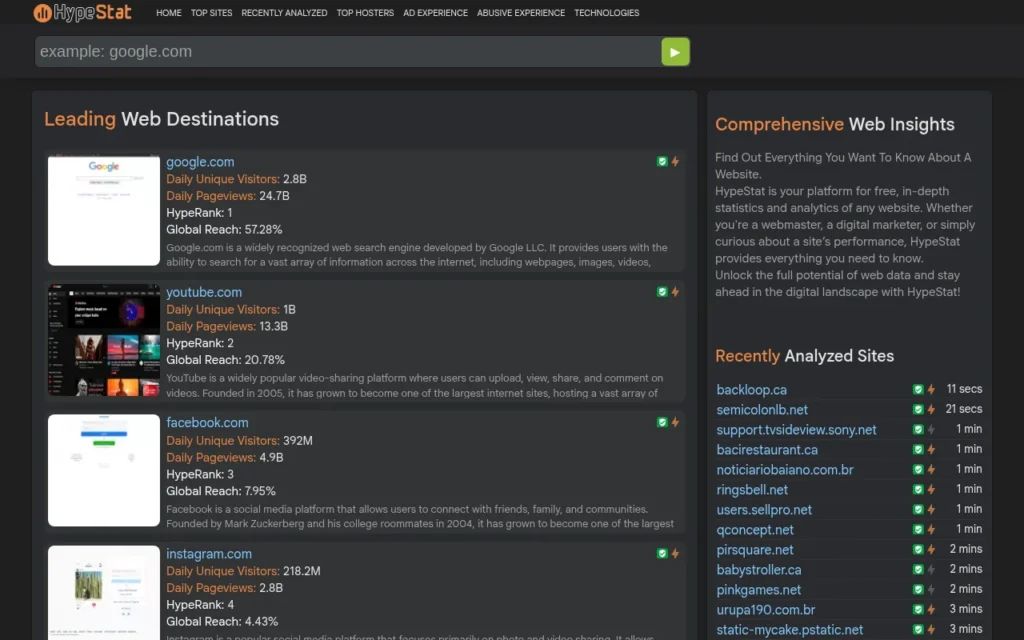
Task: Click the green shield icon on facebook.com card
Action: (x=662, y=423)
